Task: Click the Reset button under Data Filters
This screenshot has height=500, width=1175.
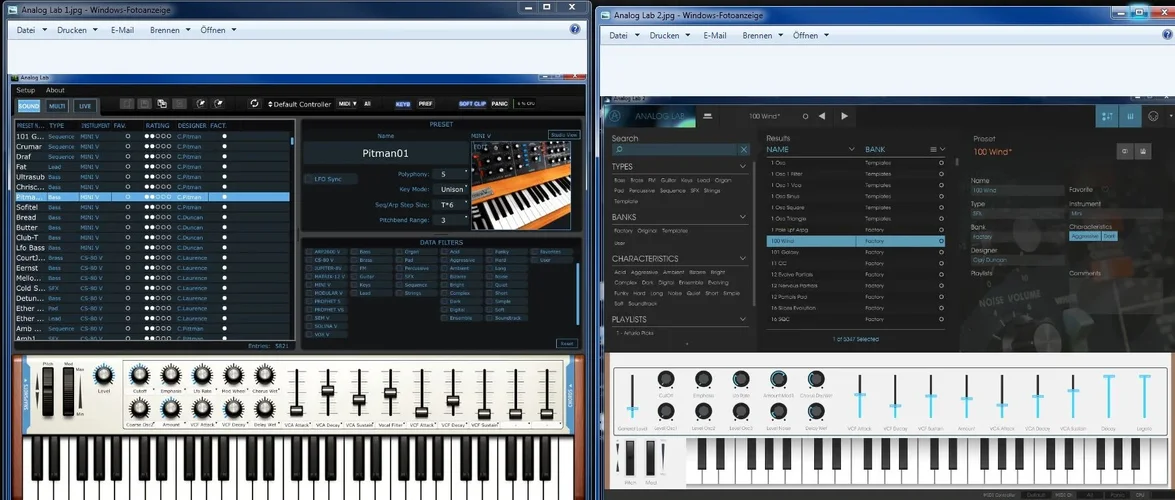Action: coord(567,343)
